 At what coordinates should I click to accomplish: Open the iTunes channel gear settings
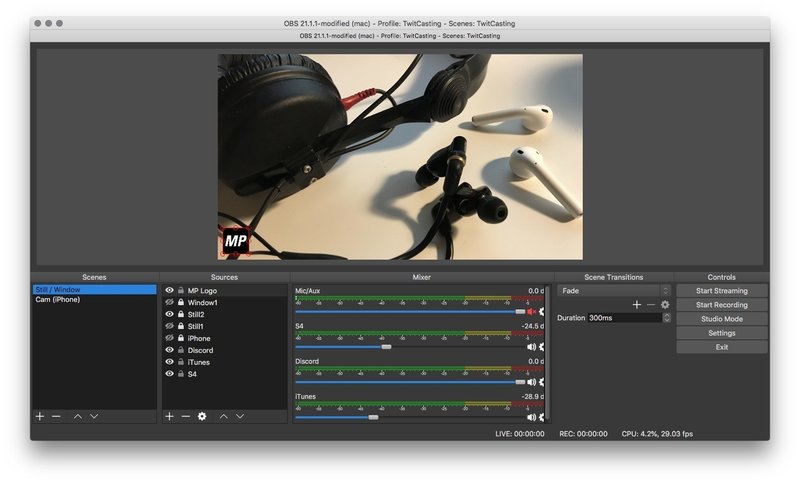(541, 417)
